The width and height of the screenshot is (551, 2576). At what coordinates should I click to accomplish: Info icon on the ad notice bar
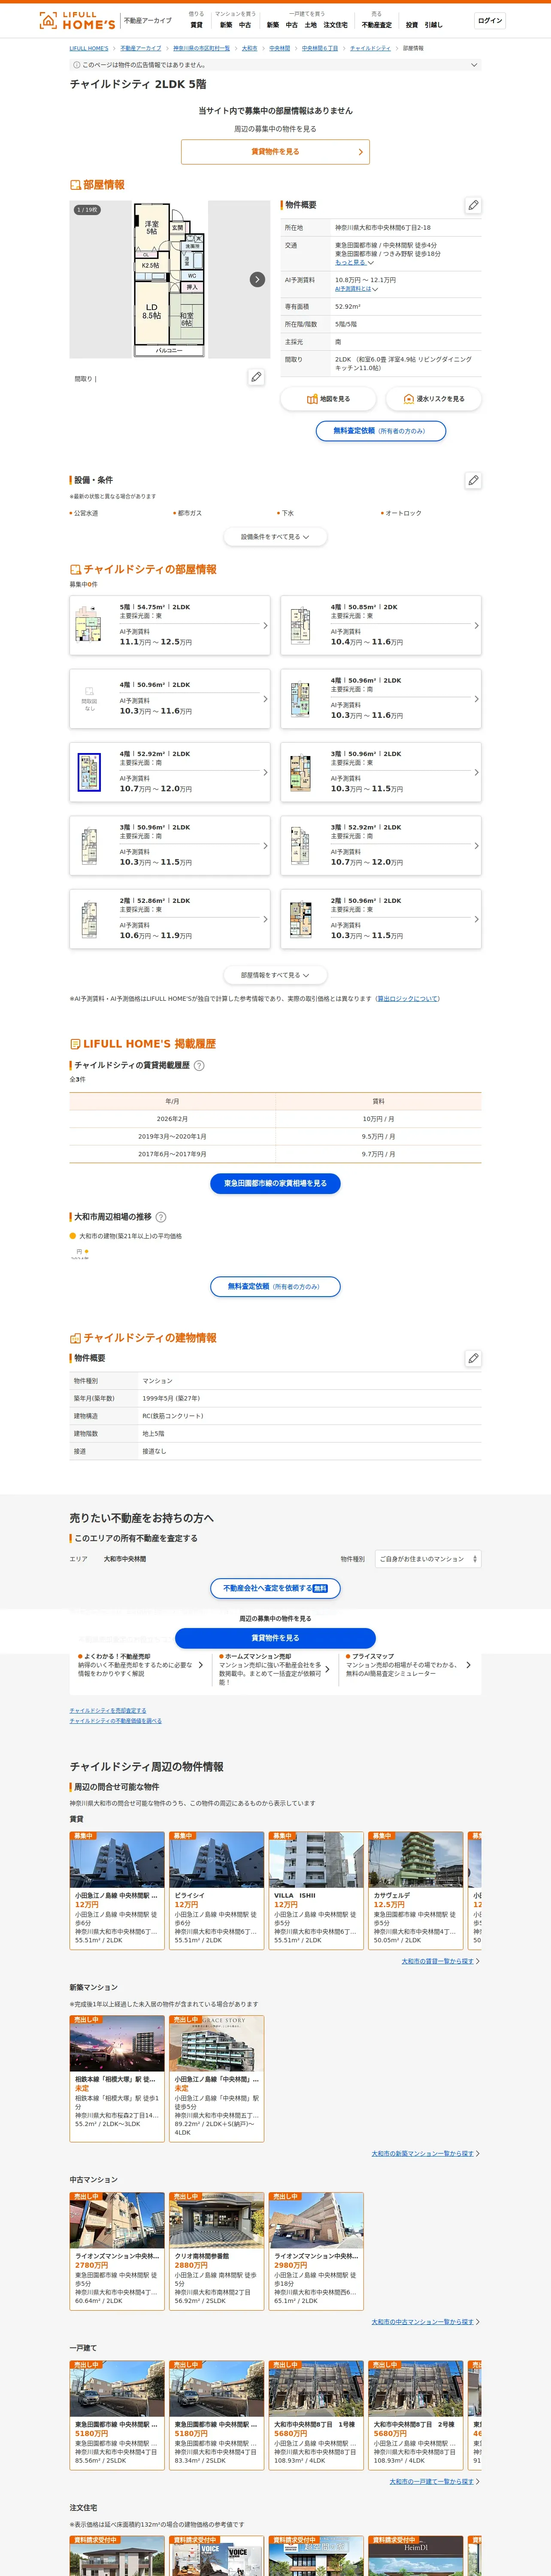tap(77, 65)
